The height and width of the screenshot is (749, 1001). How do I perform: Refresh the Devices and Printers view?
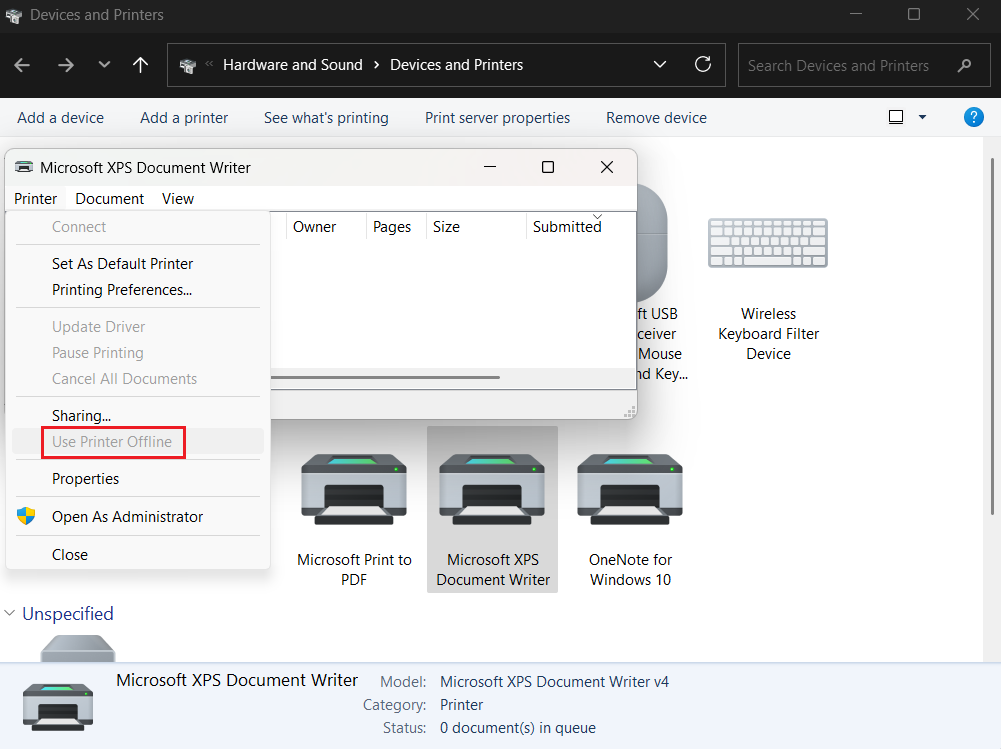(703, 65)
